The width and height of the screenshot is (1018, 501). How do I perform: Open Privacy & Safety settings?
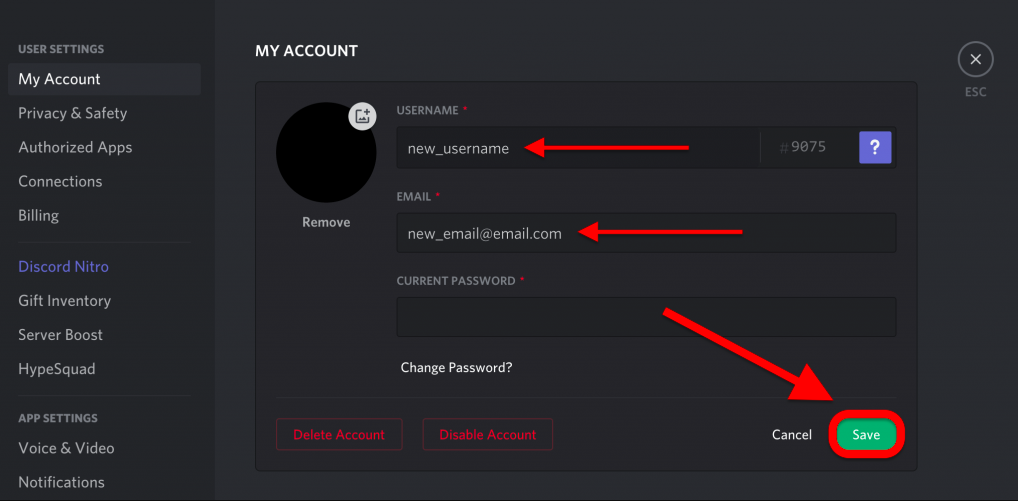pos(73,113)
